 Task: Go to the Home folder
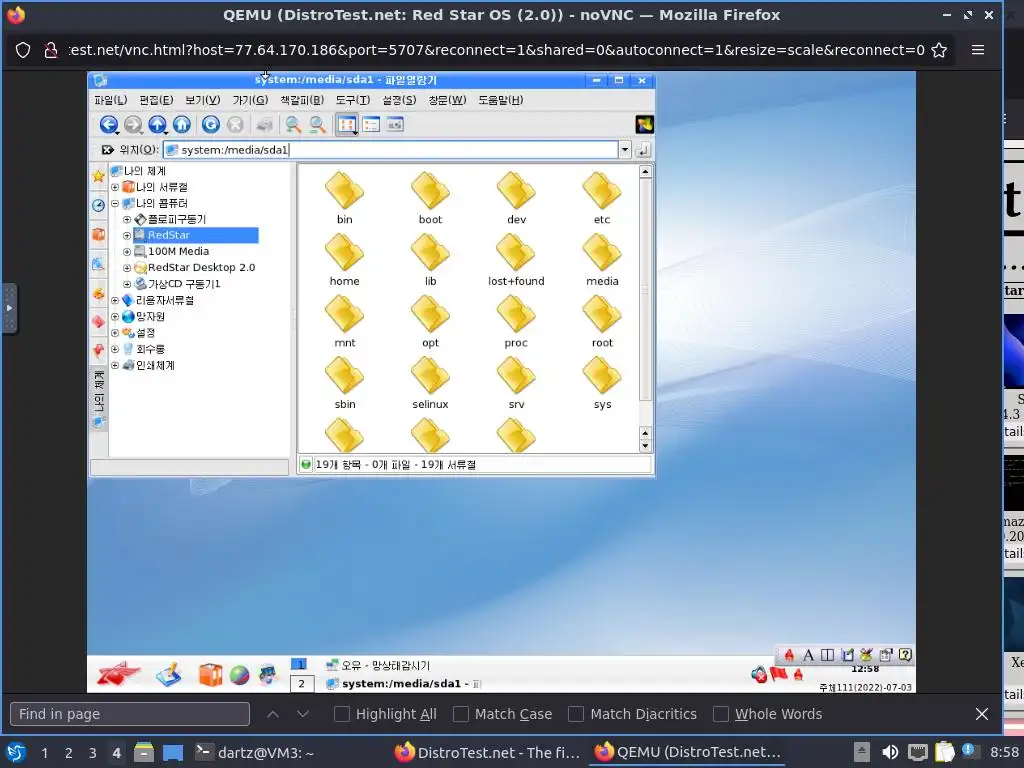(x=182, y=125)
